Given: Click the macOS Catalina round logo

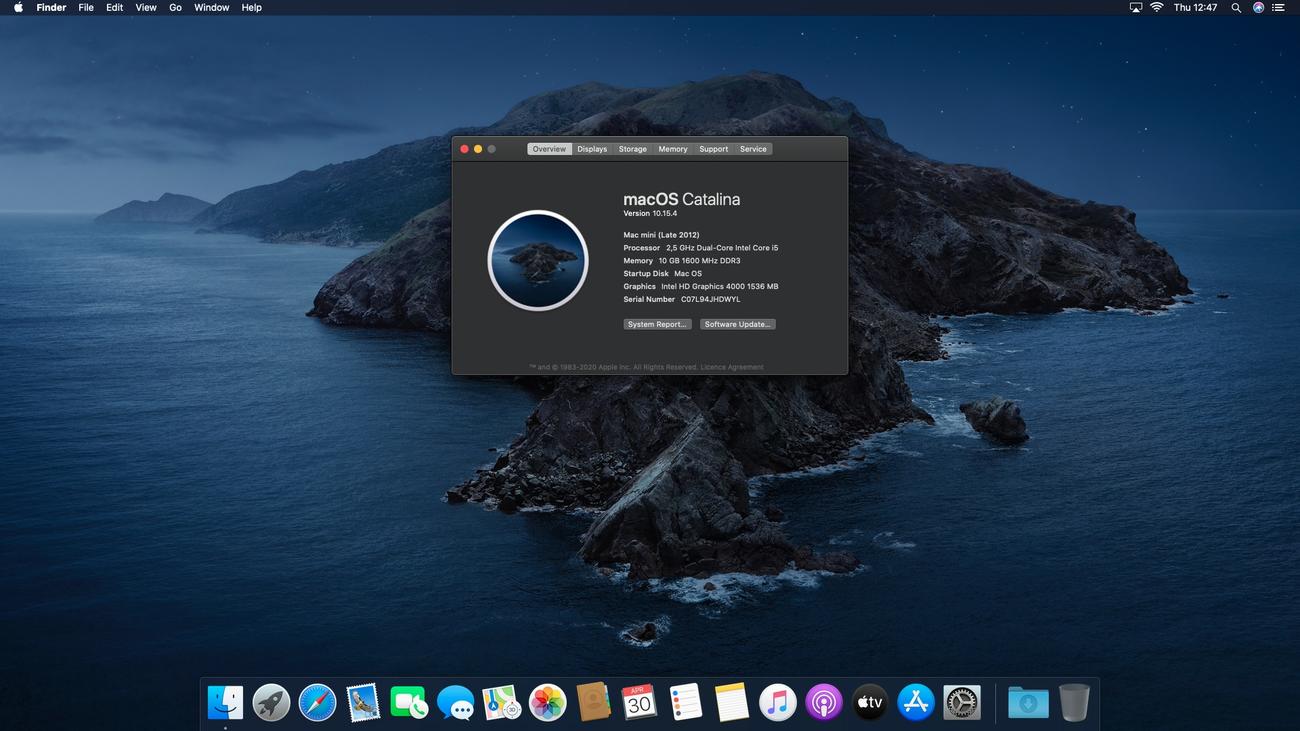Looking at the screenshot, I should pyautogui.click(x=538, y=260).
